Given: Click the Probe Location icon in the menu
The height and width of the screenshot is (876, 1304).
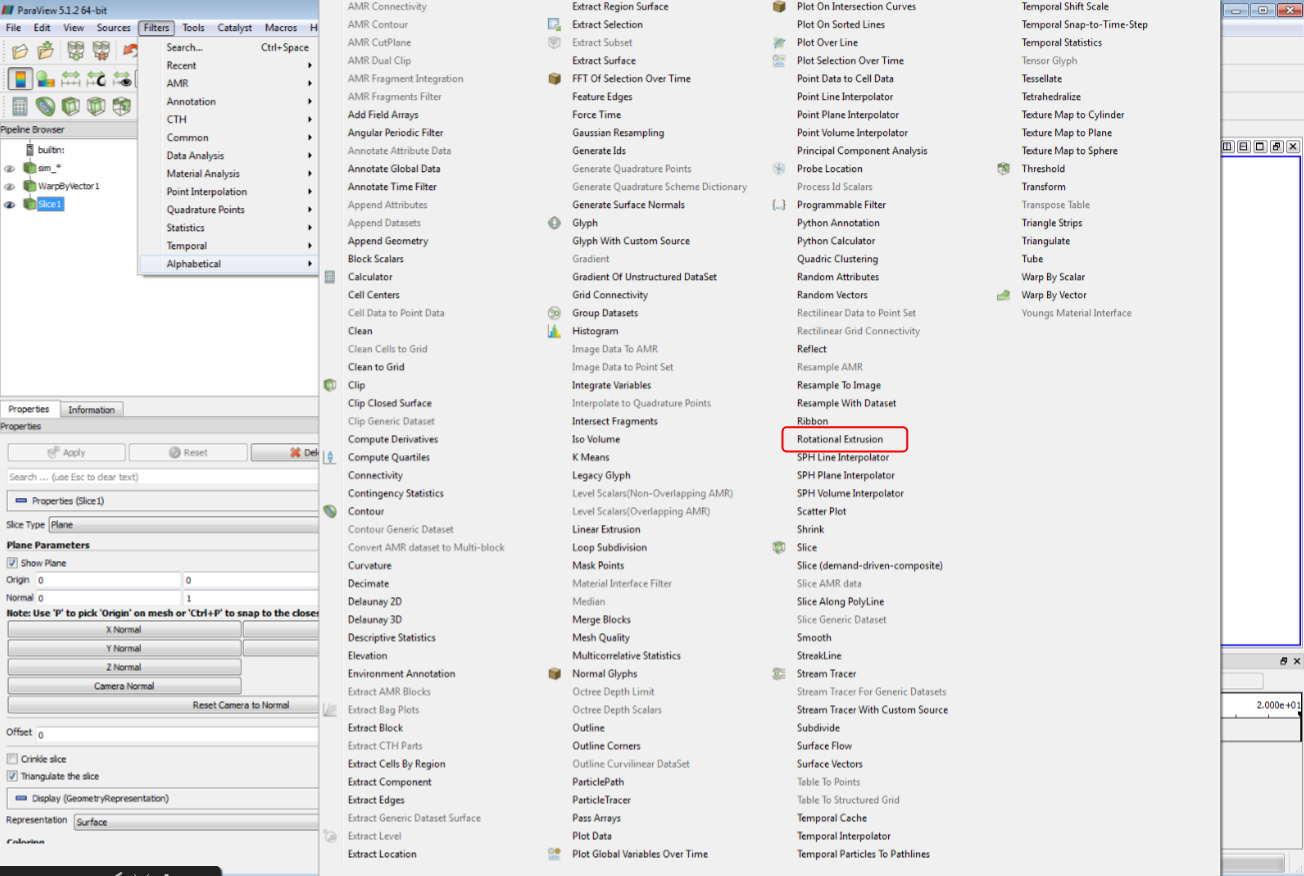Looking at the screenshot, I should point(779,169).
